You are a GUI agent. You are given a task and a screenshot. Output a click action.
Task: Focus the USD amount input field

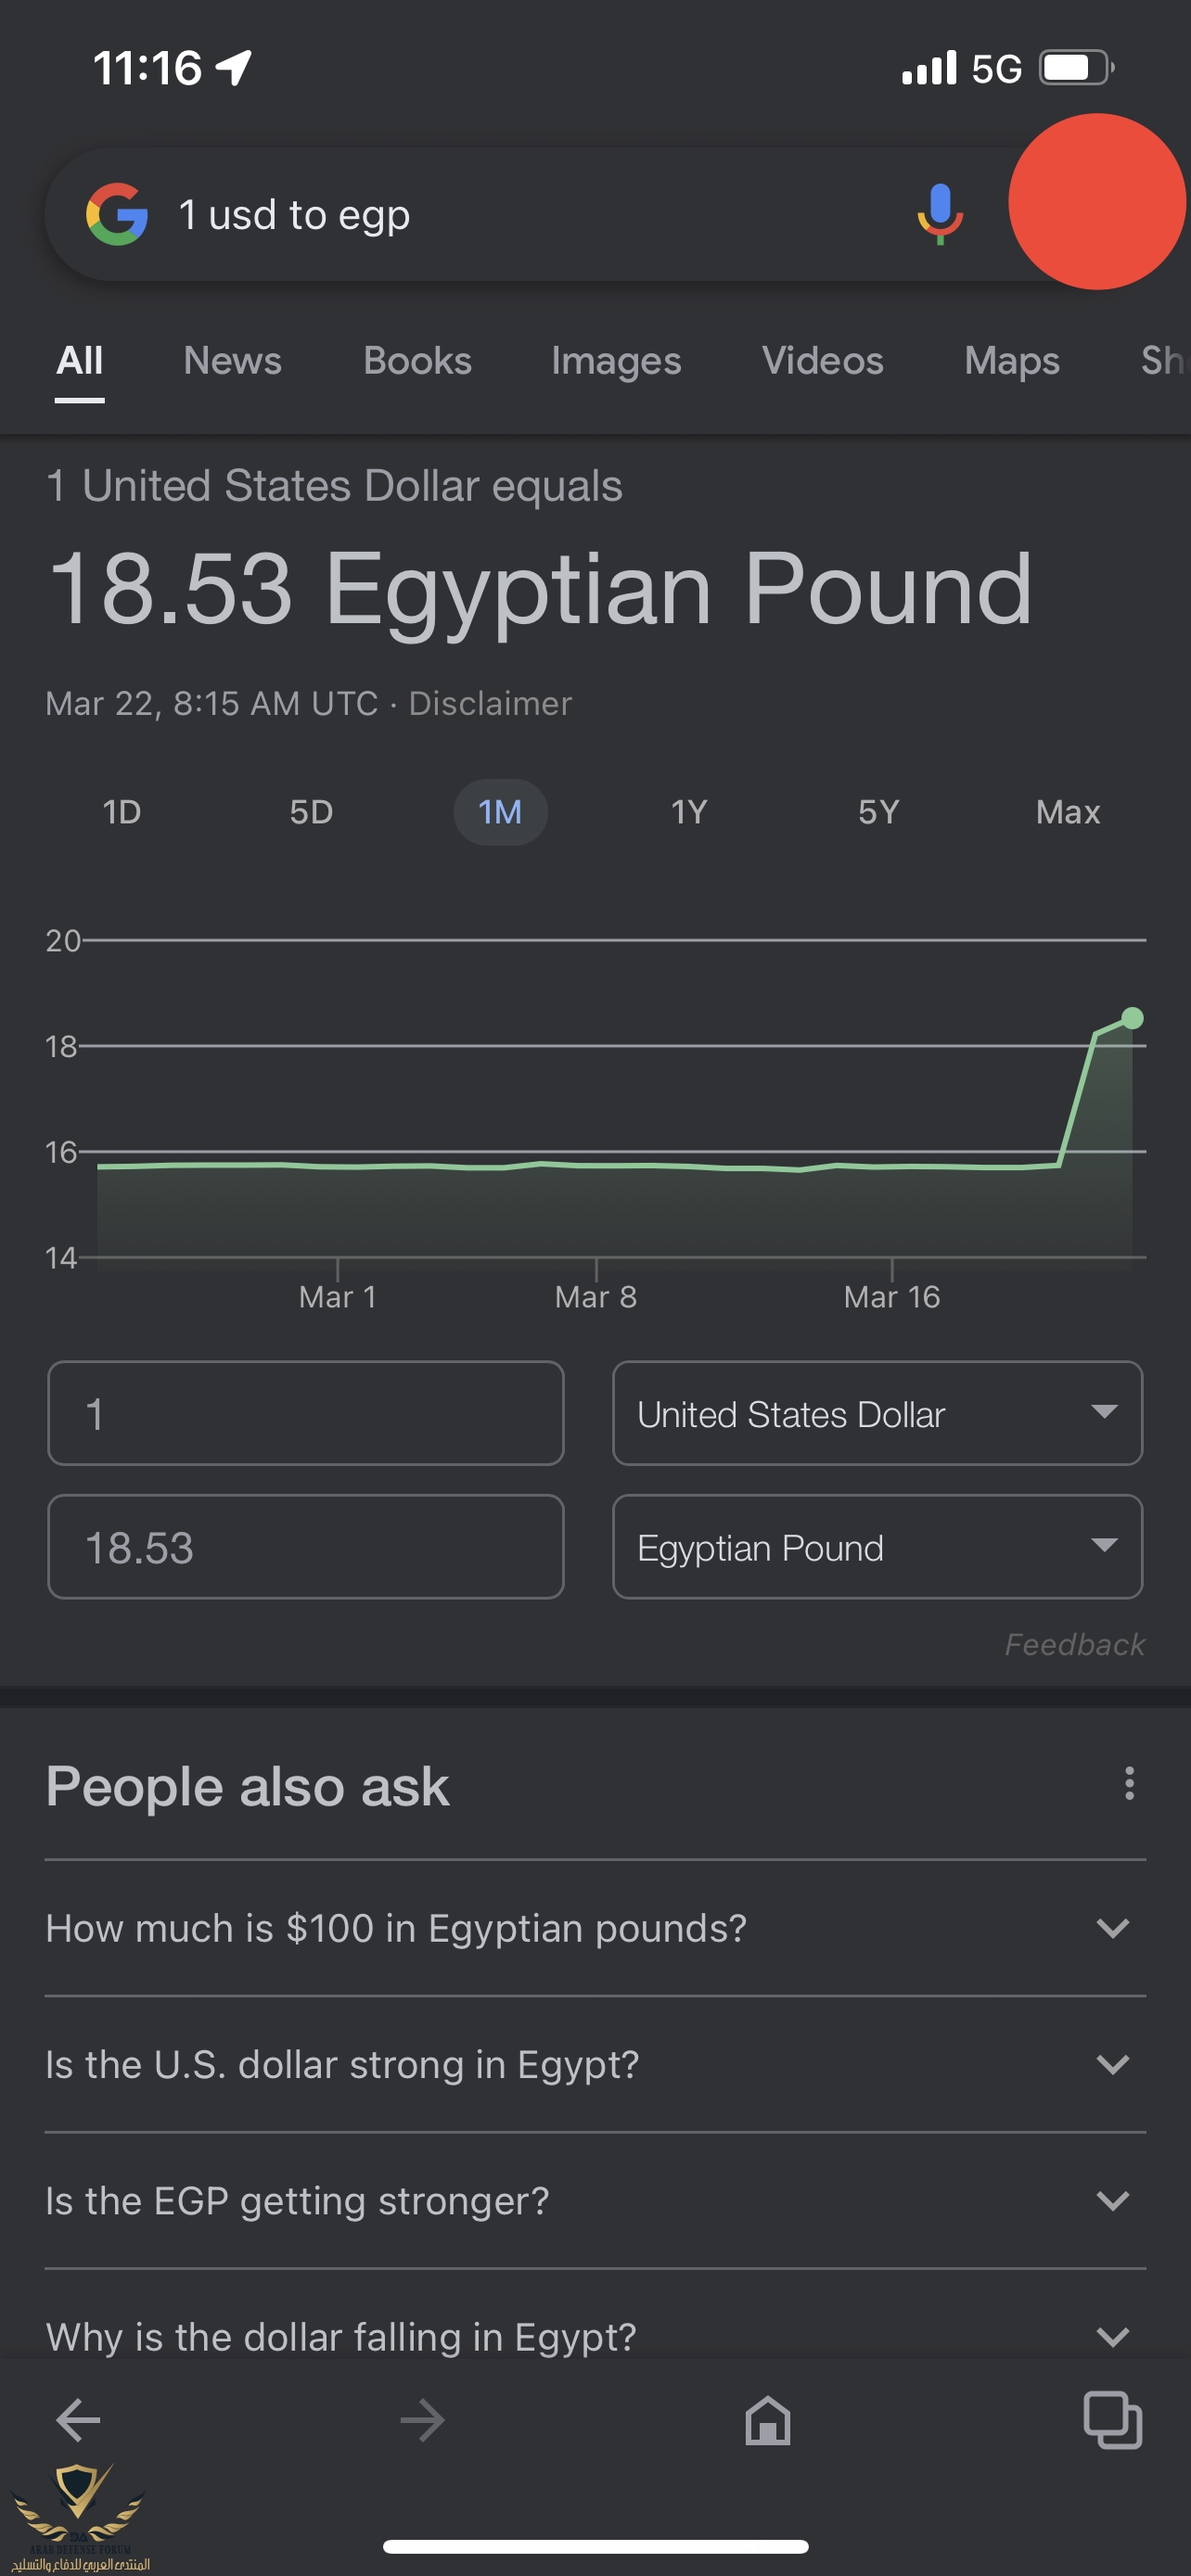coord(305,1413)
